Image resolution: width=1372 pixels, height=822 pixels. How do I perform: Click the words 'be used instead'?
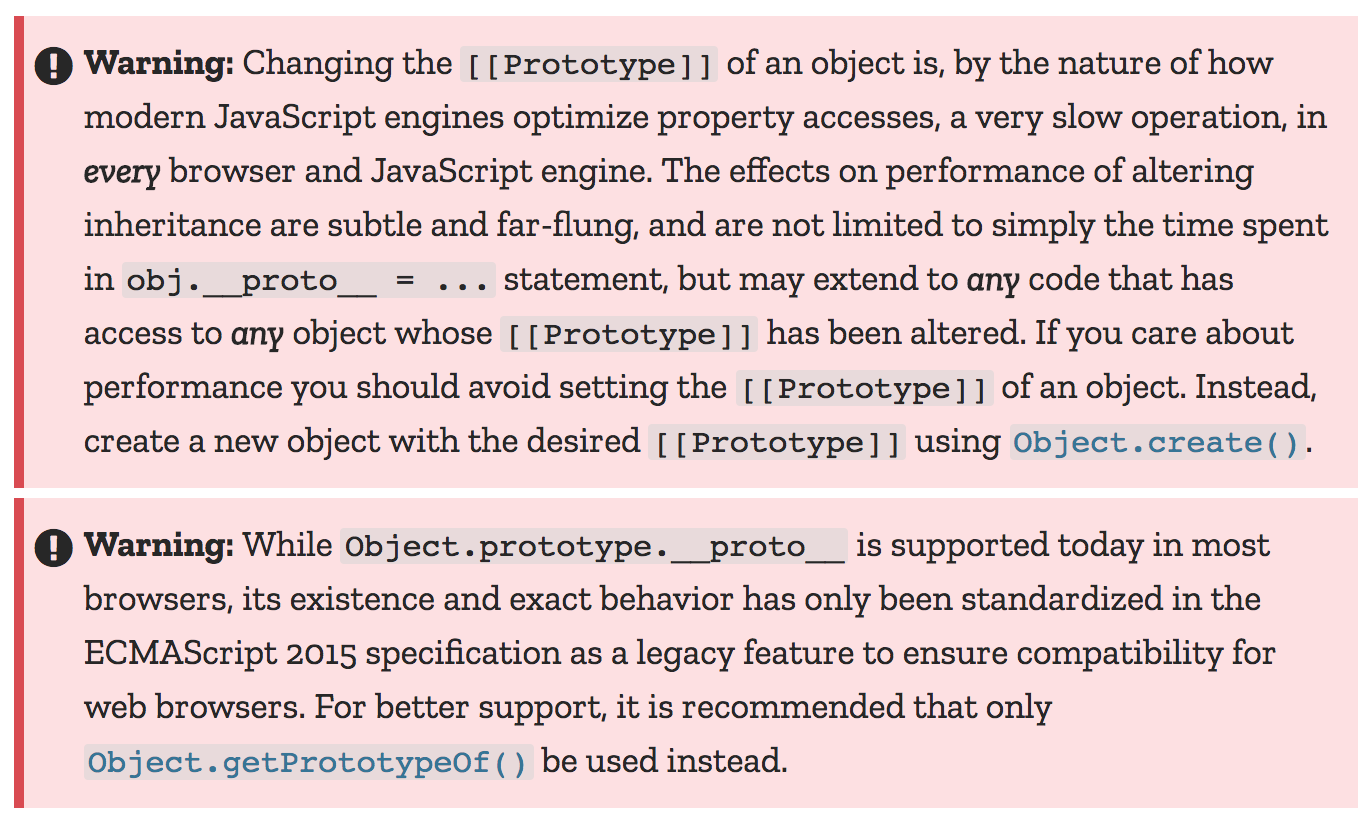[x=664, y=762]
